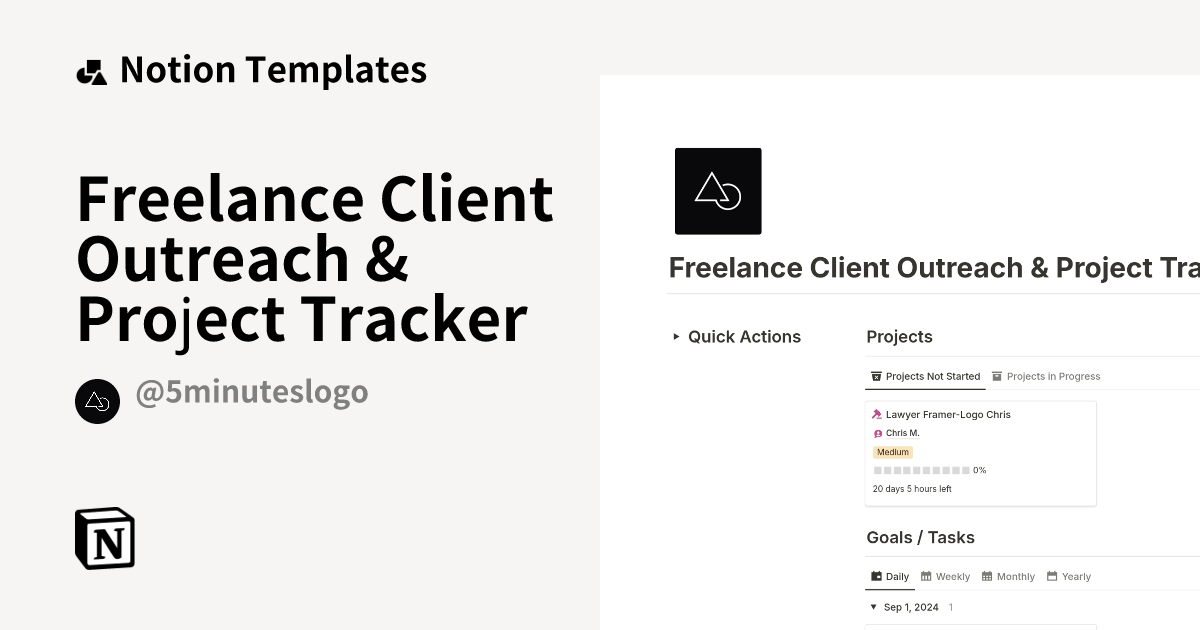Click the Quick Actions disclosure triangle

(x=675, y=337)
